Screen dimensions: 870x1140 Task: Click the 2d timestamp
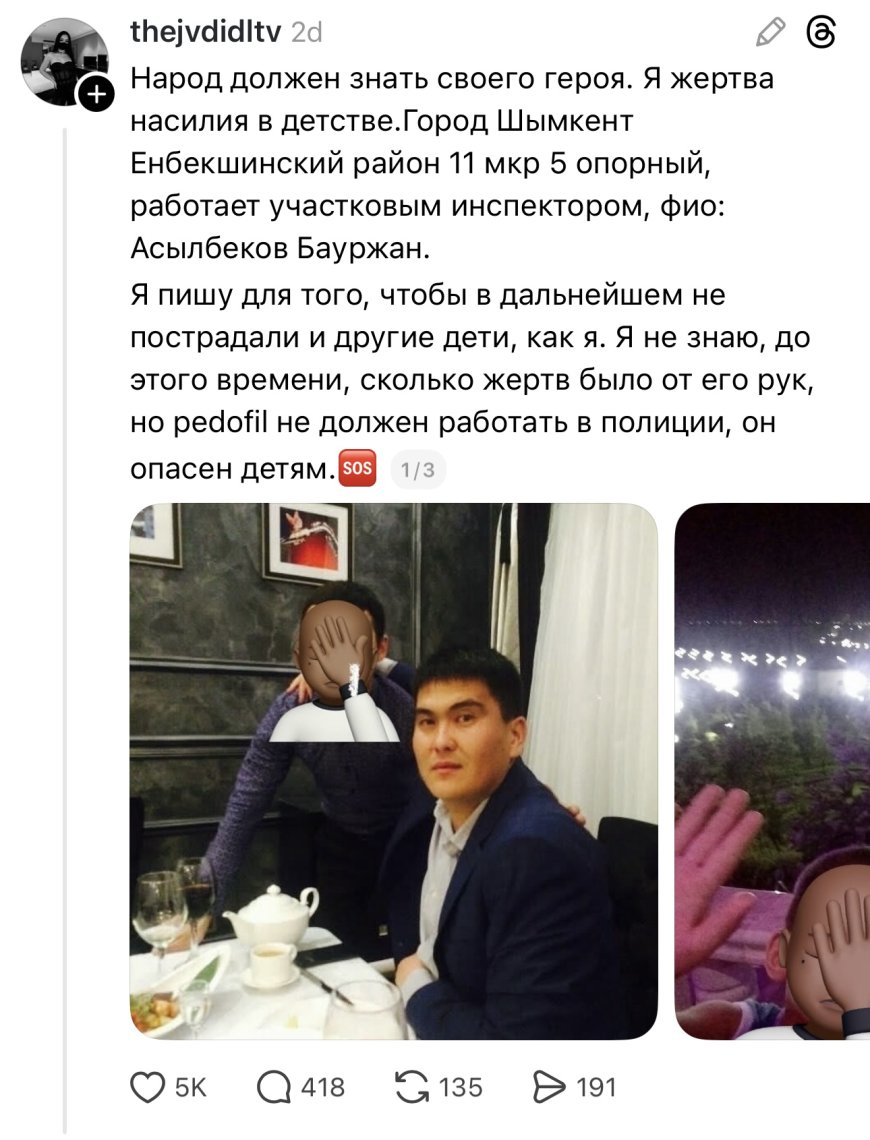pyautogui.click(x=306, y=32)
